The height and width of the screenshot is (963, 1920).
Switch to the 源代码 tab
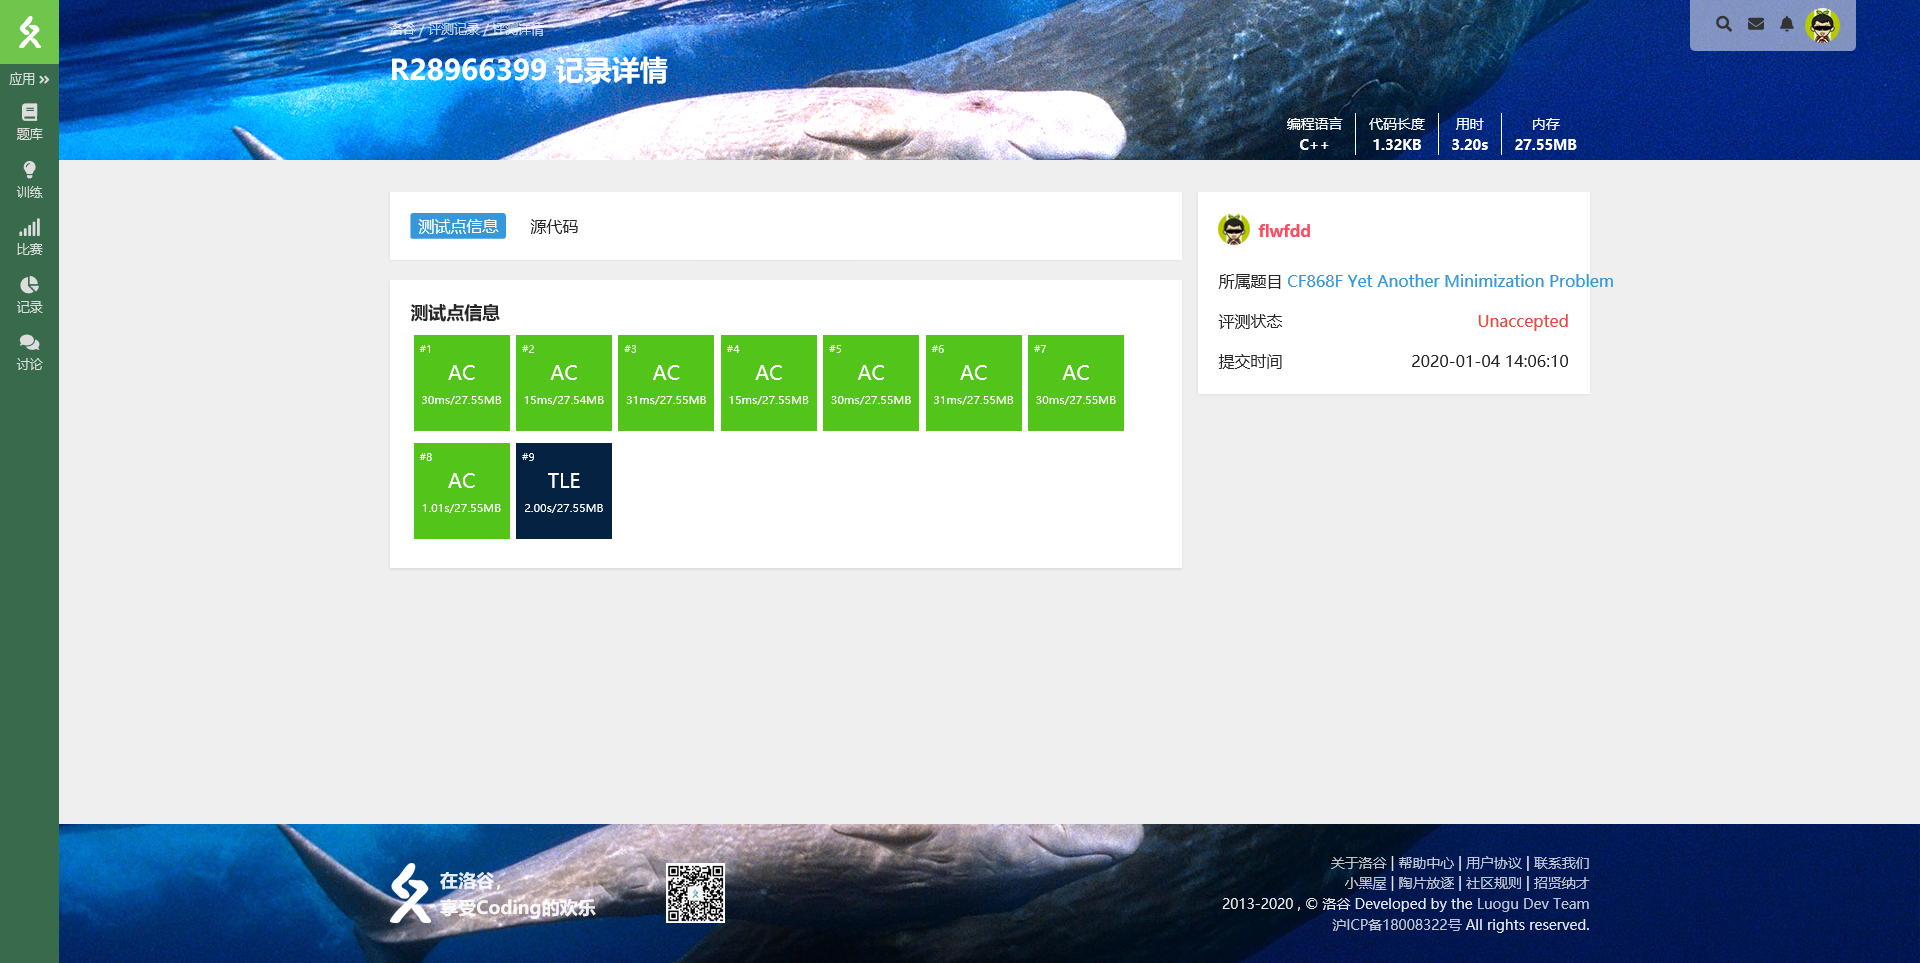(x=554, y=227)
